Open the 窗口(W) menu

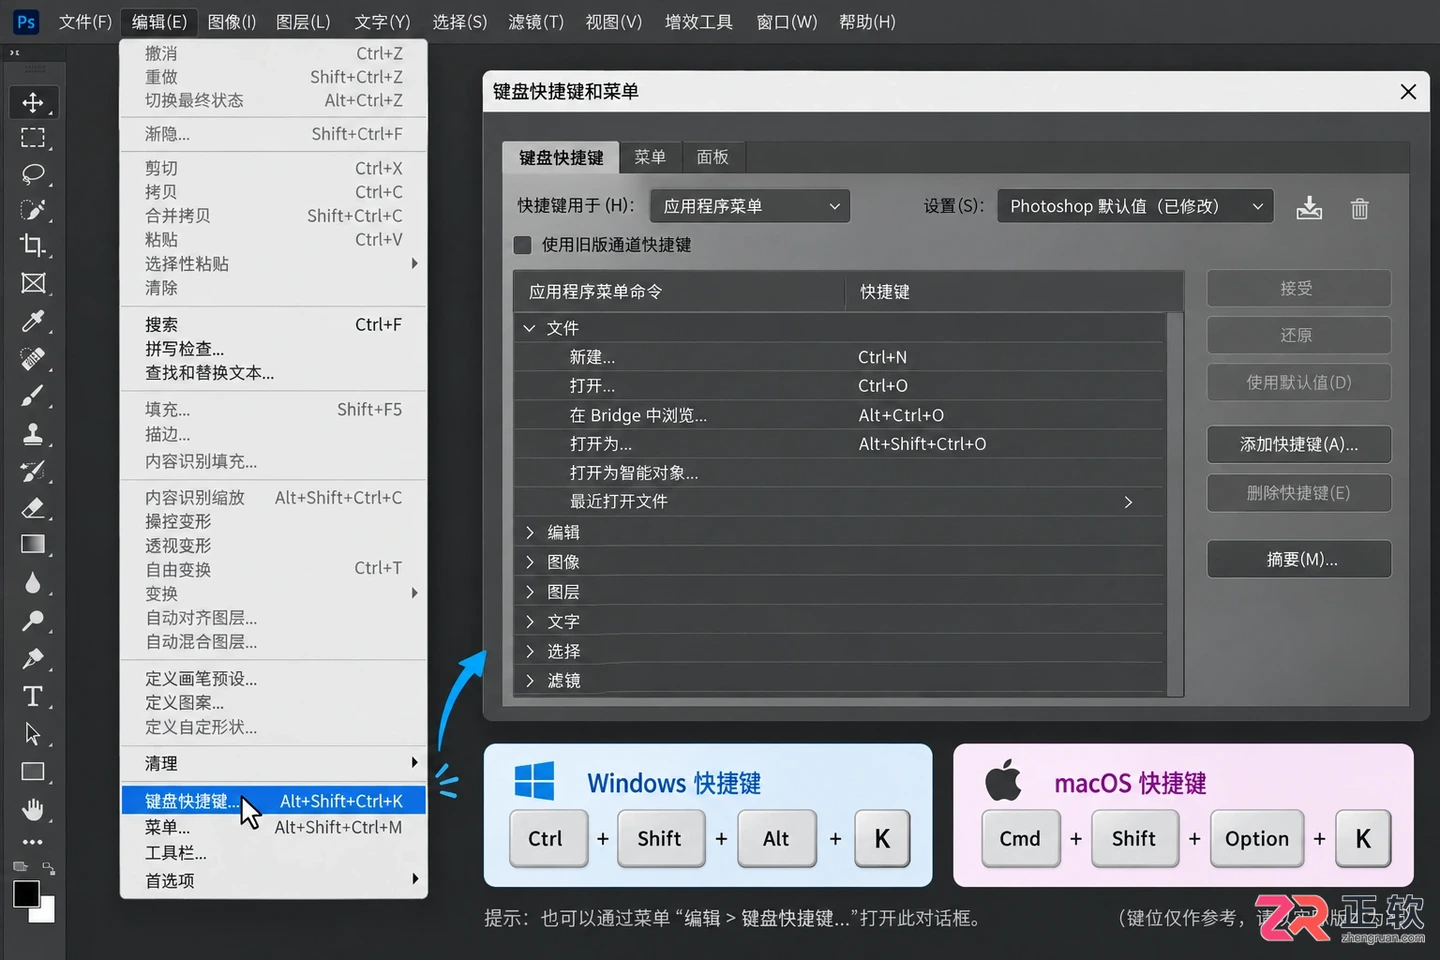pos(787,21)
